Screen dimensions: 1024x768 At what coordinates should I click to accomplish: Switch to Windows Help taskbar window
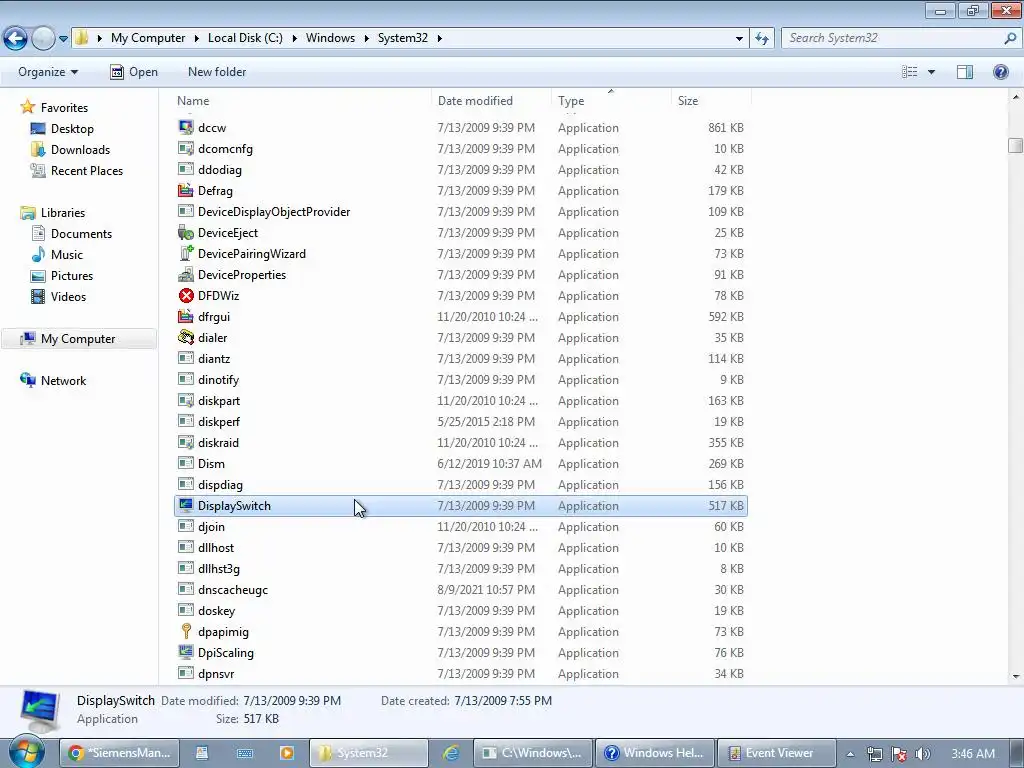click(655, 753)
